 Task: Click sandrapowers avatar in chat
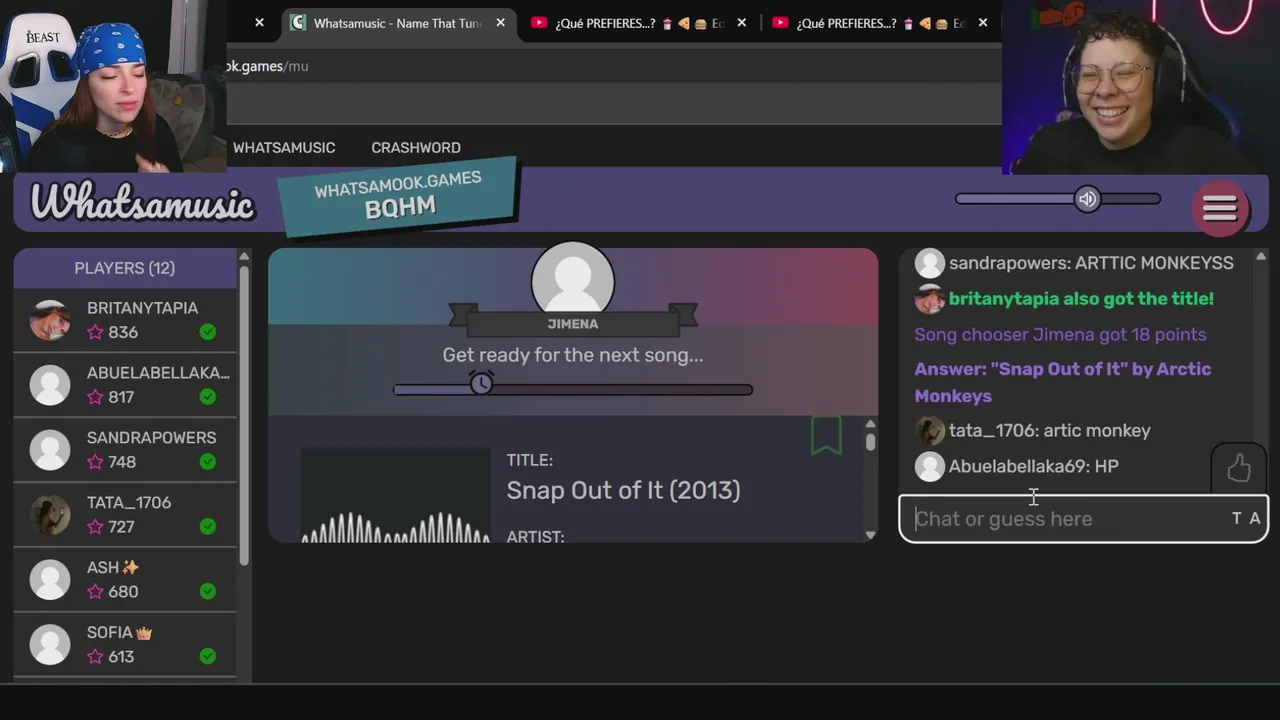929,263
